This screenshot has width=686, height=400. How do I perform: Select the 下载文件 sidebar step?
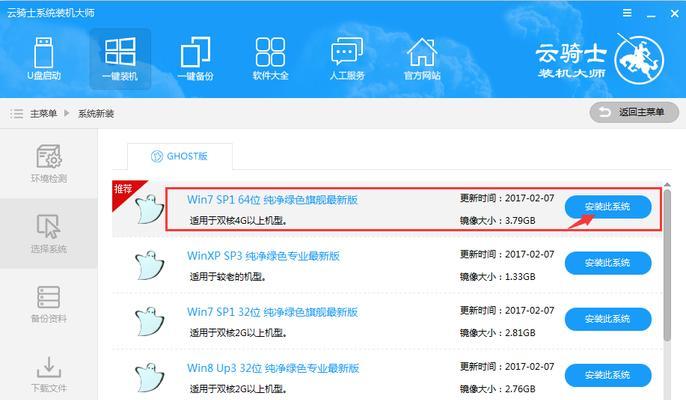(49, 374)
